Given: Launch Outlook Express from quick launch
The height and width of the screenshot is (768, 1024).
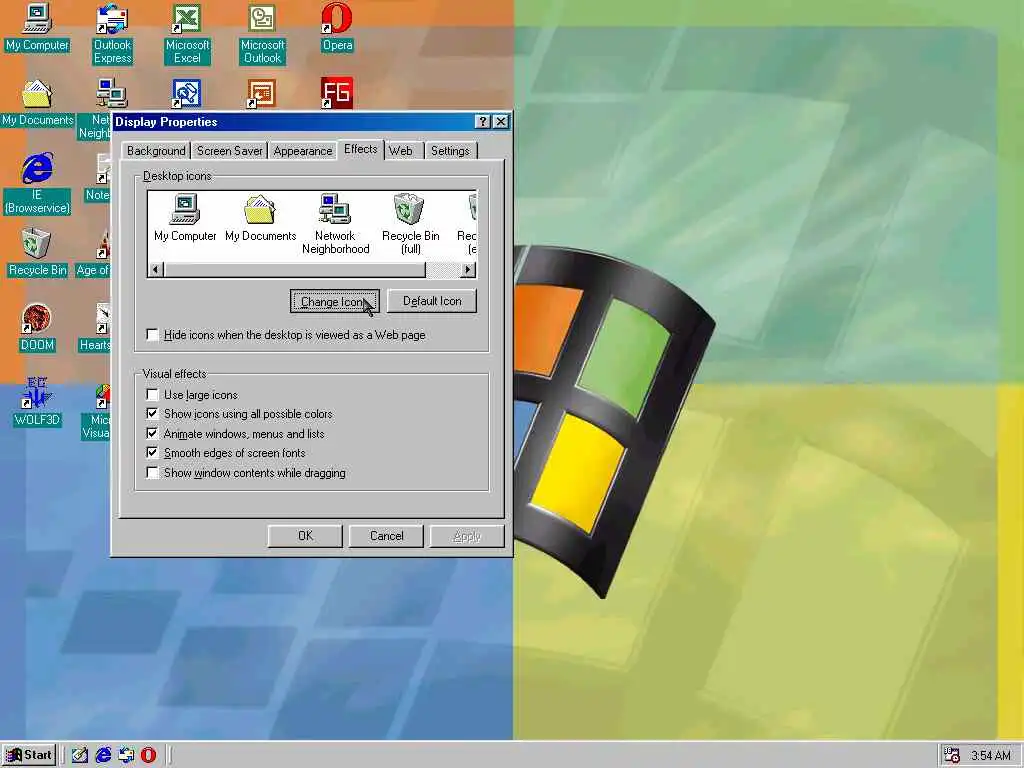Looking at the screenshot, I should click(x=126, y=755).
